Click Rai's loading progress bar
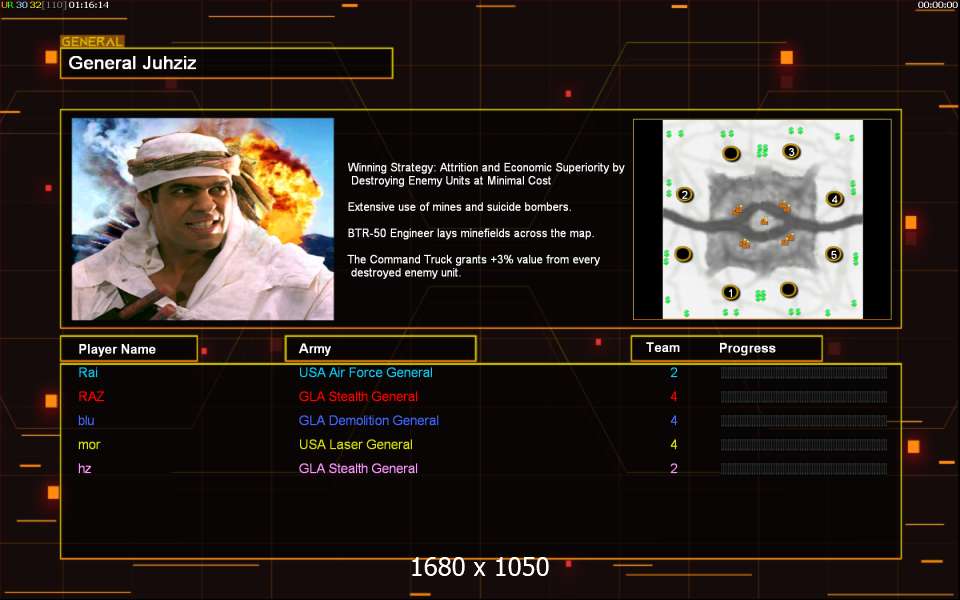This screenshot has width=960, height=600. [x=804, y=373]
